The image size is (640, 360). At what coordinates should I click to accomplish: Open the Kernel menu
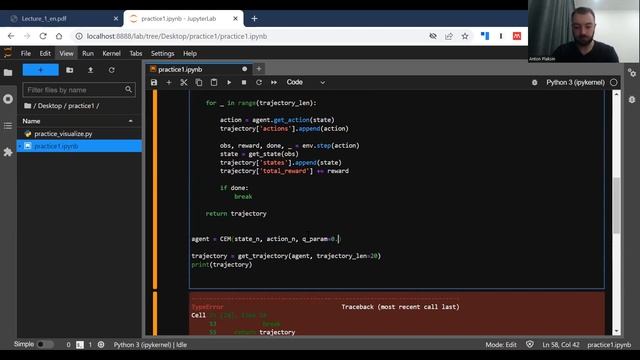pyautogui.click(x=111, y=53)
